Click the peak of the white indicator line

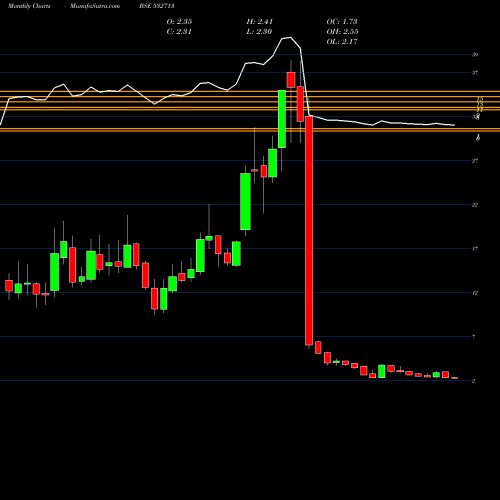291,37
